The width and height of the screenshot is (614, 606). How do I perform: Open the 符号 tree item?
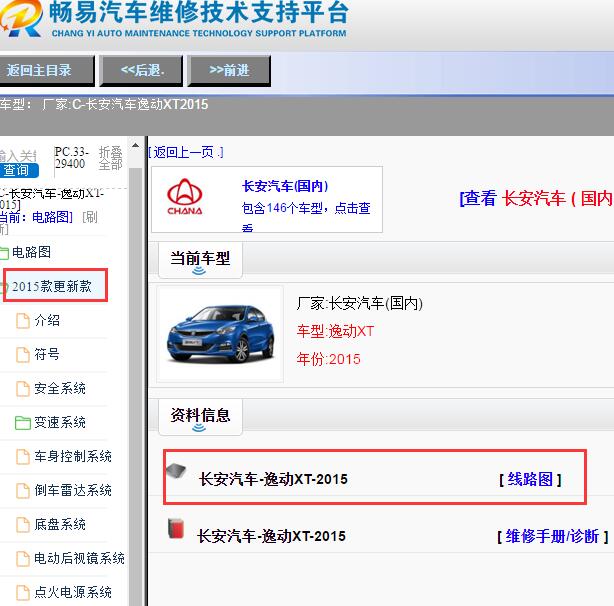(47, 354)
